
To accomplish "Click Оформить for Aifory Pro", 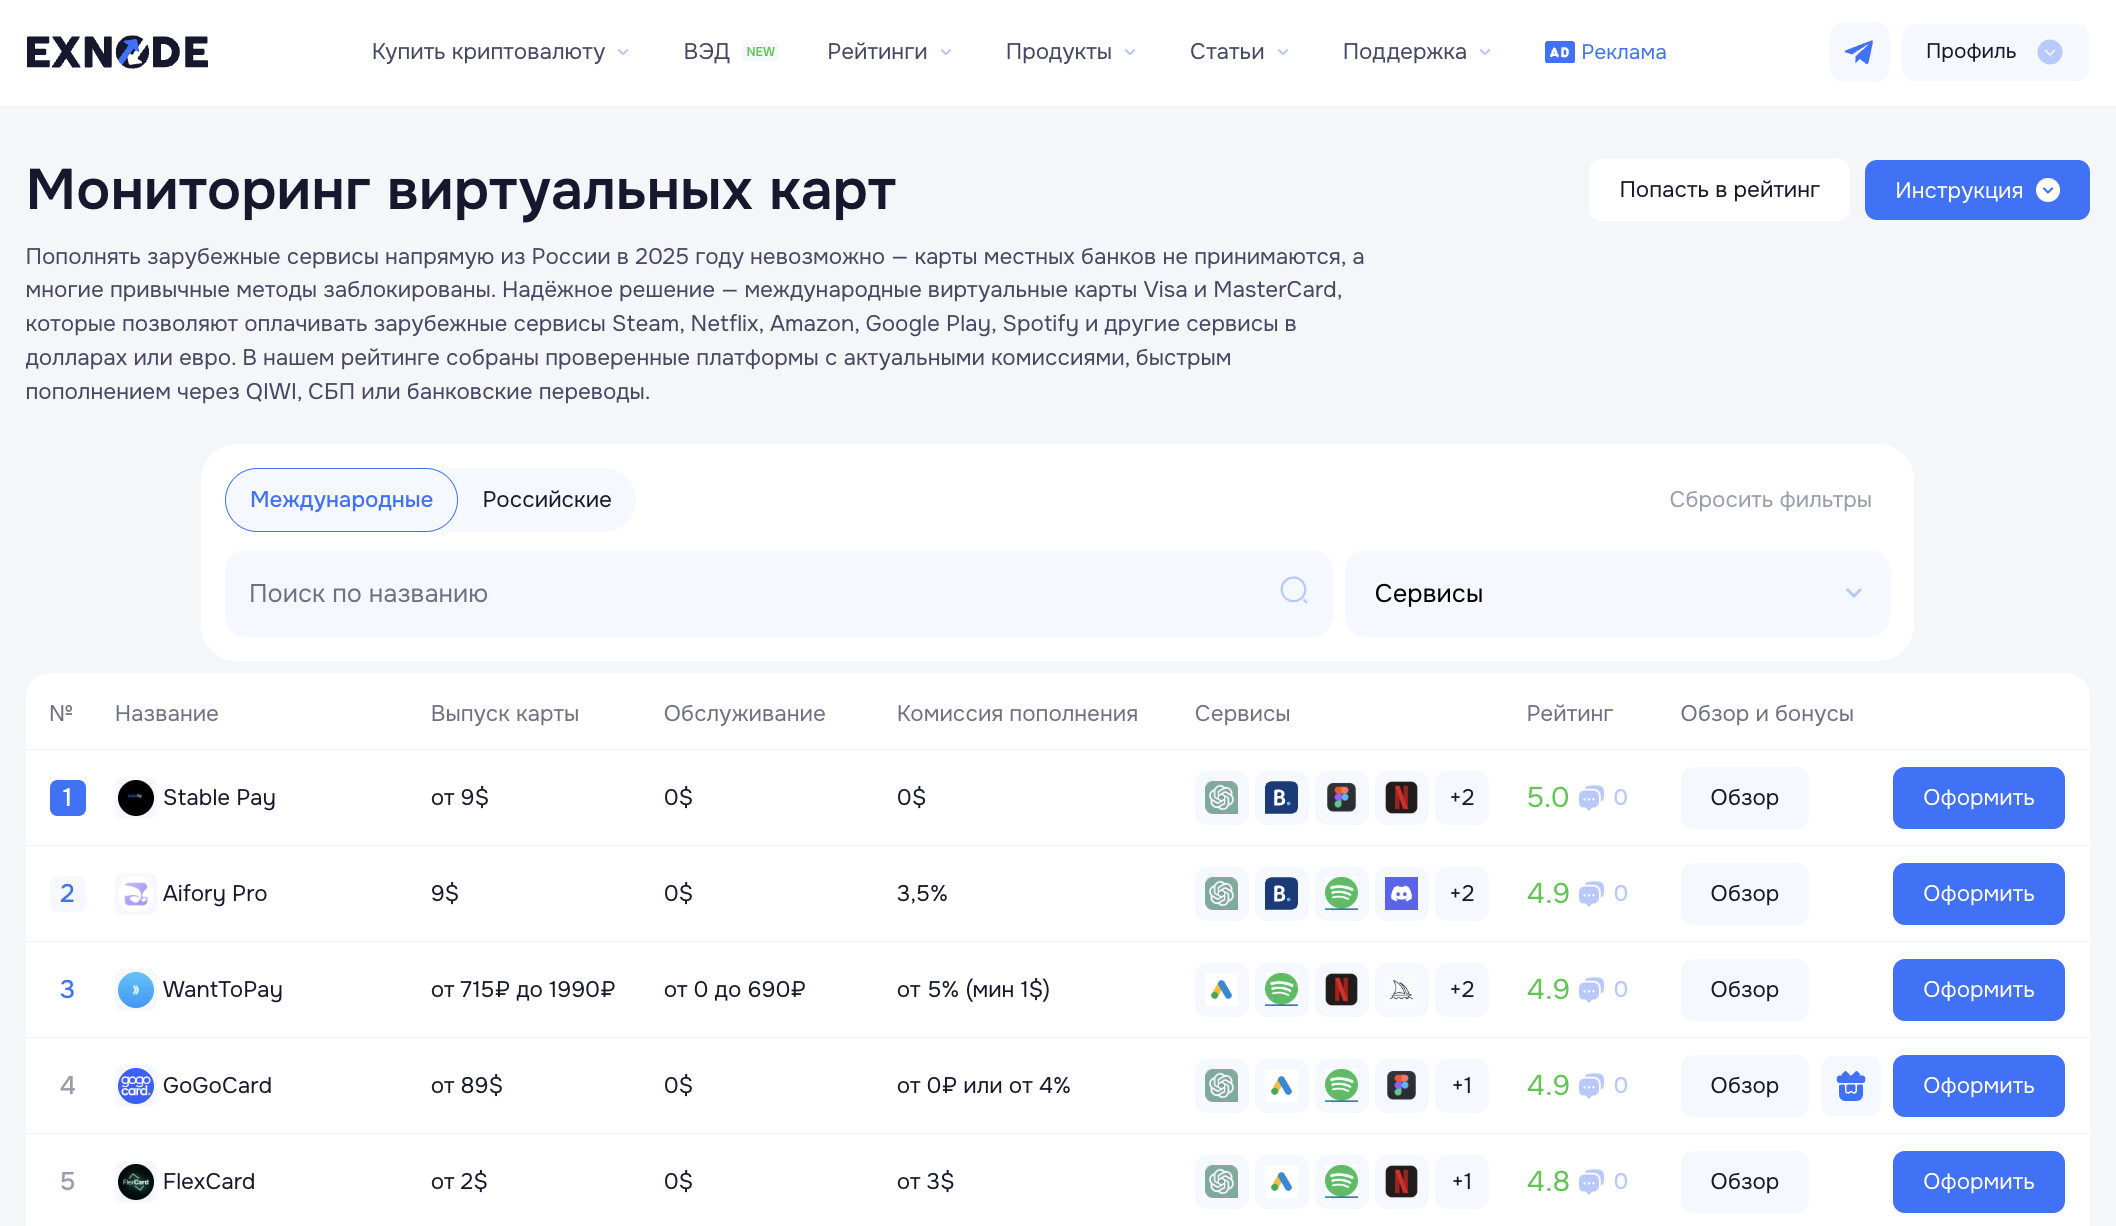I will 1977,893.
